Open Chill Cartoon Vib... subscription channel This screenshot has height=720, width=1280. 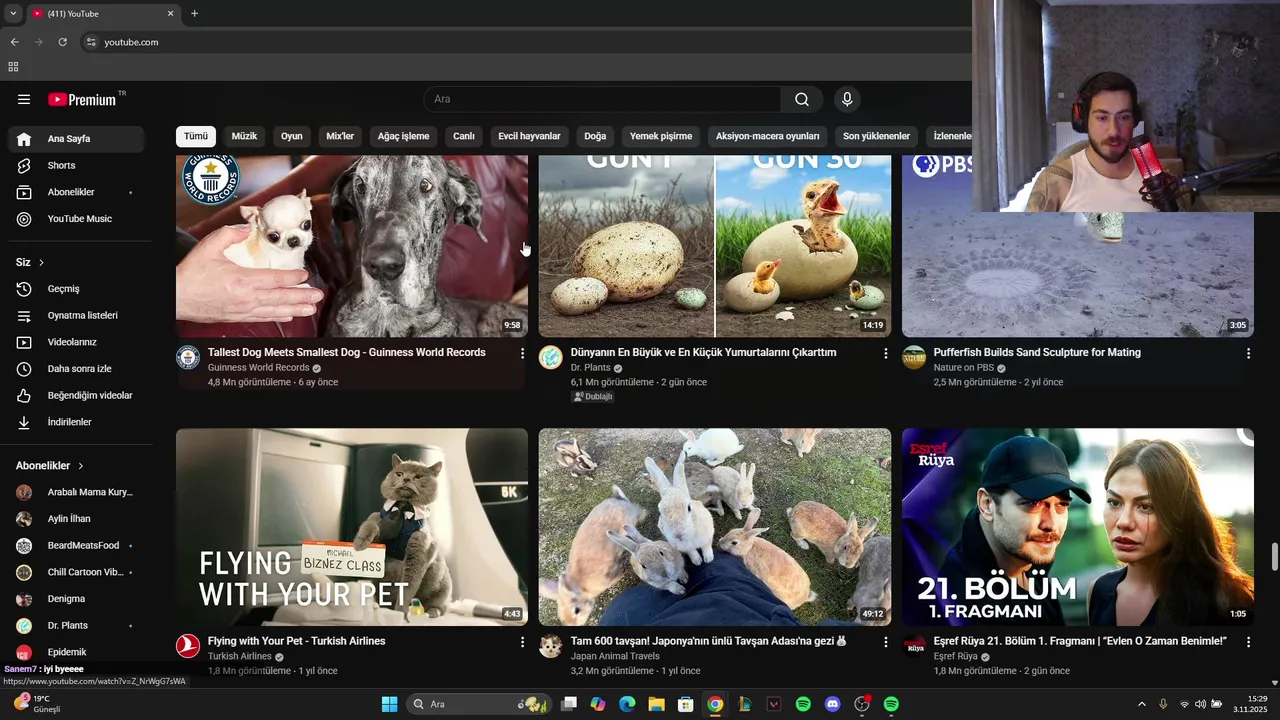76,572
